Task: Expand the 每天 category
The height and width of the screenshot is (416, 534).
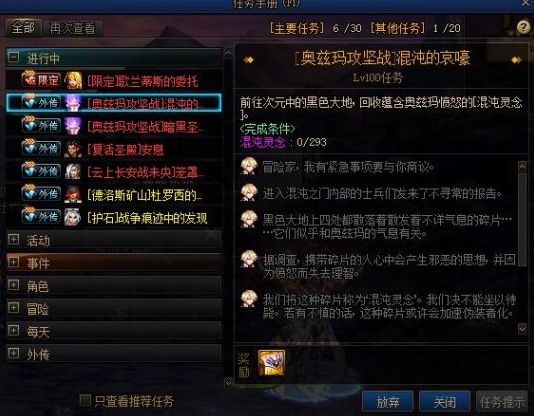Action: click(13, 330)
